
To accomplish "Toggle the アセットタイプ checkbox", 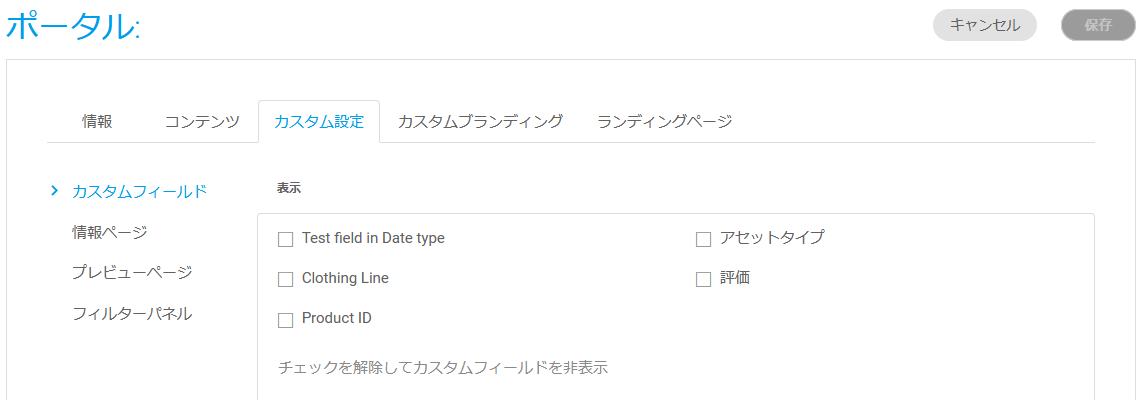I will [703, 239].
